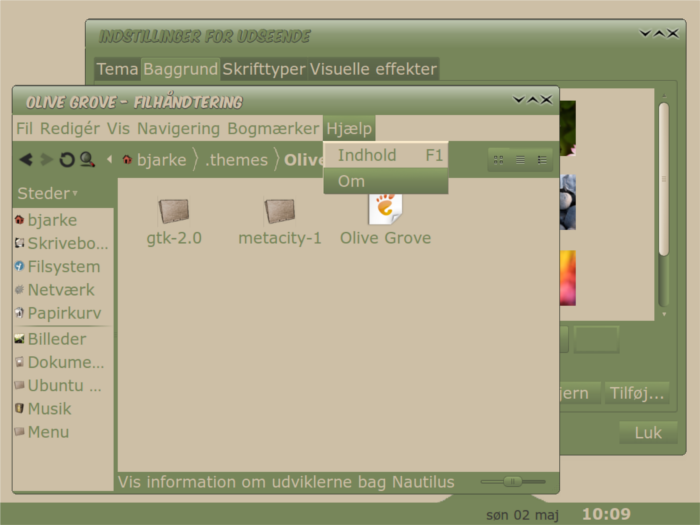Viewport: 700px width, 525px height.
Task: Open Dokumenter bookmark in sidebar
Action: 59,362
